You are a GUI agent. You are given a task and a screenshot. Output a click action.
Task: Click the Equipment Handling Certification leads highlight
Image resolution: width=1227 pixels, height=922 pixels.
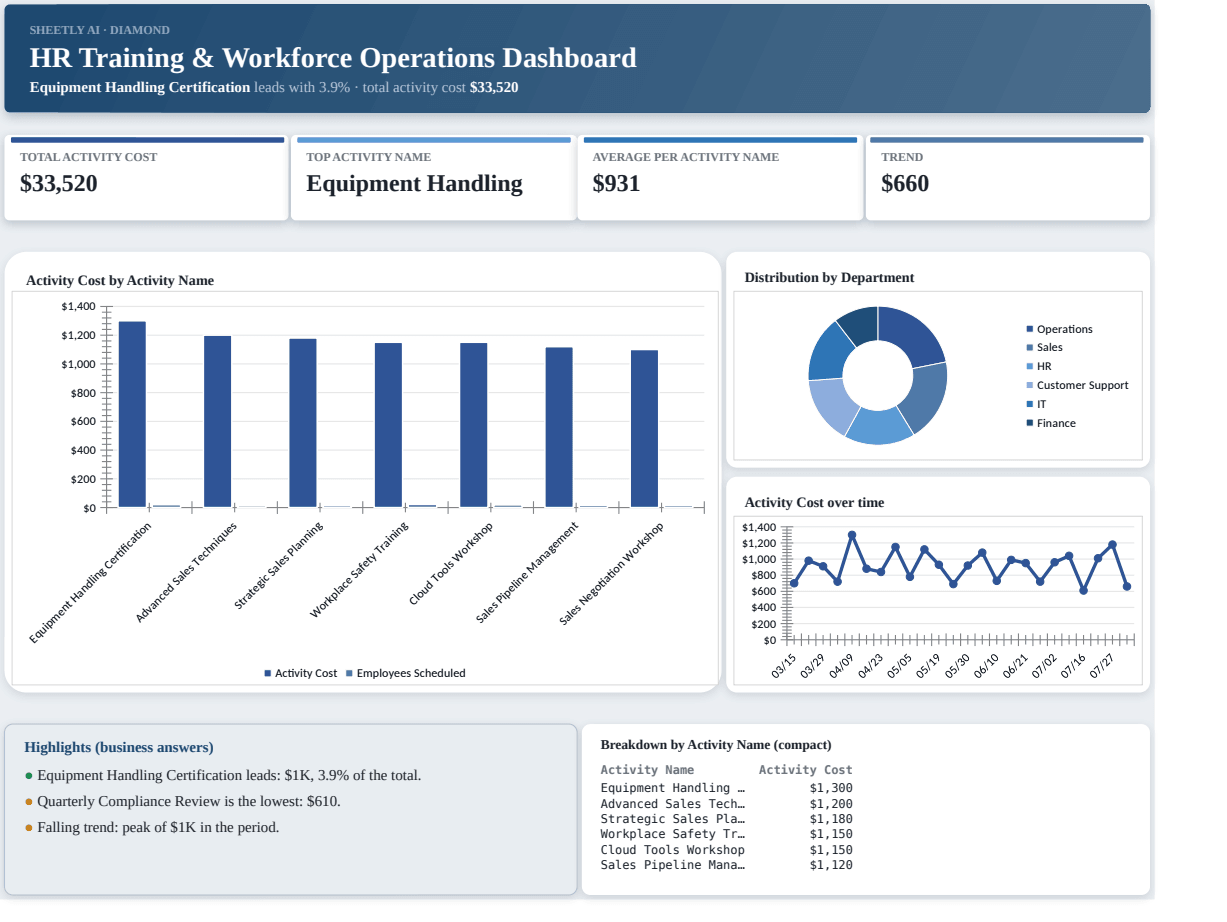[x=223, y=775]
